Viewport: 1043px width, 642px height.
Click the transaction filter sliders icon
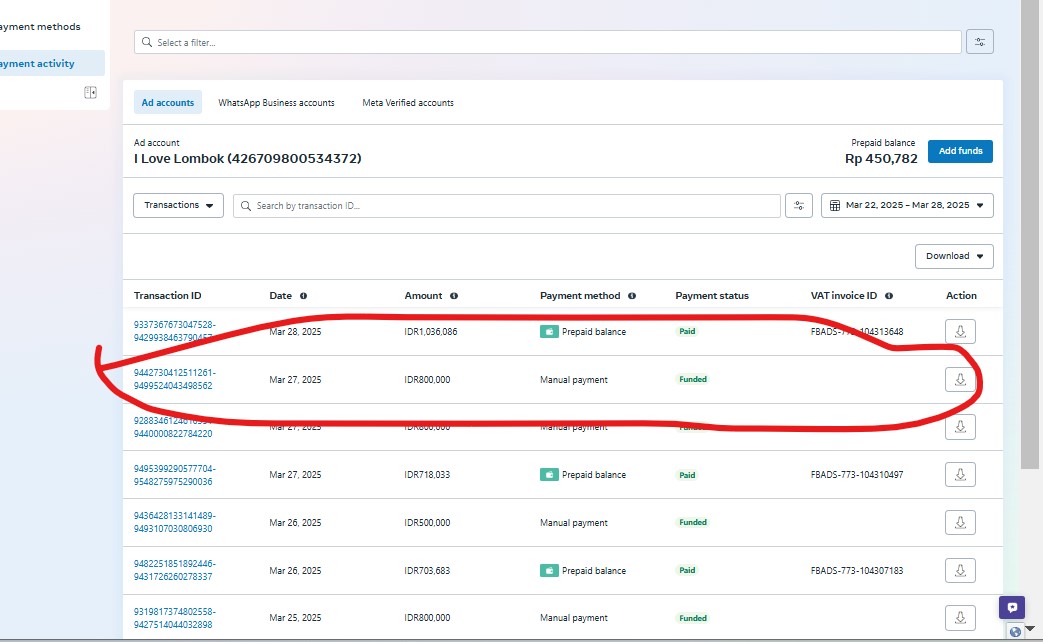tap(798, 206)
